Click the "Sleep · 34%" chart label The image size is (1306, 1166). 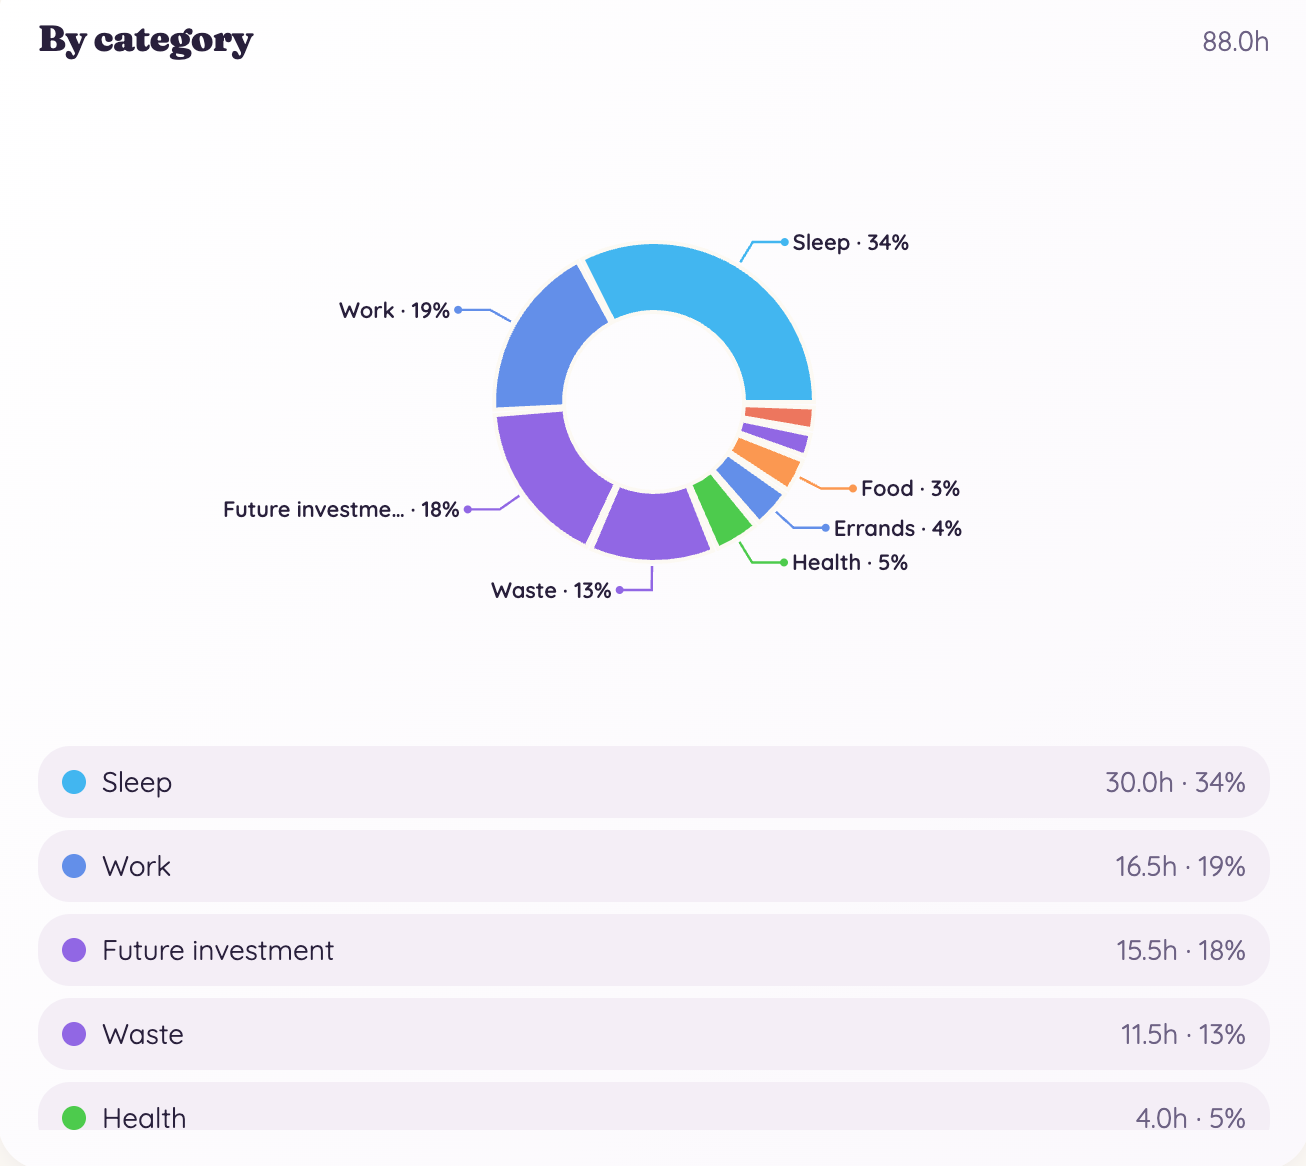click(851, 243)
